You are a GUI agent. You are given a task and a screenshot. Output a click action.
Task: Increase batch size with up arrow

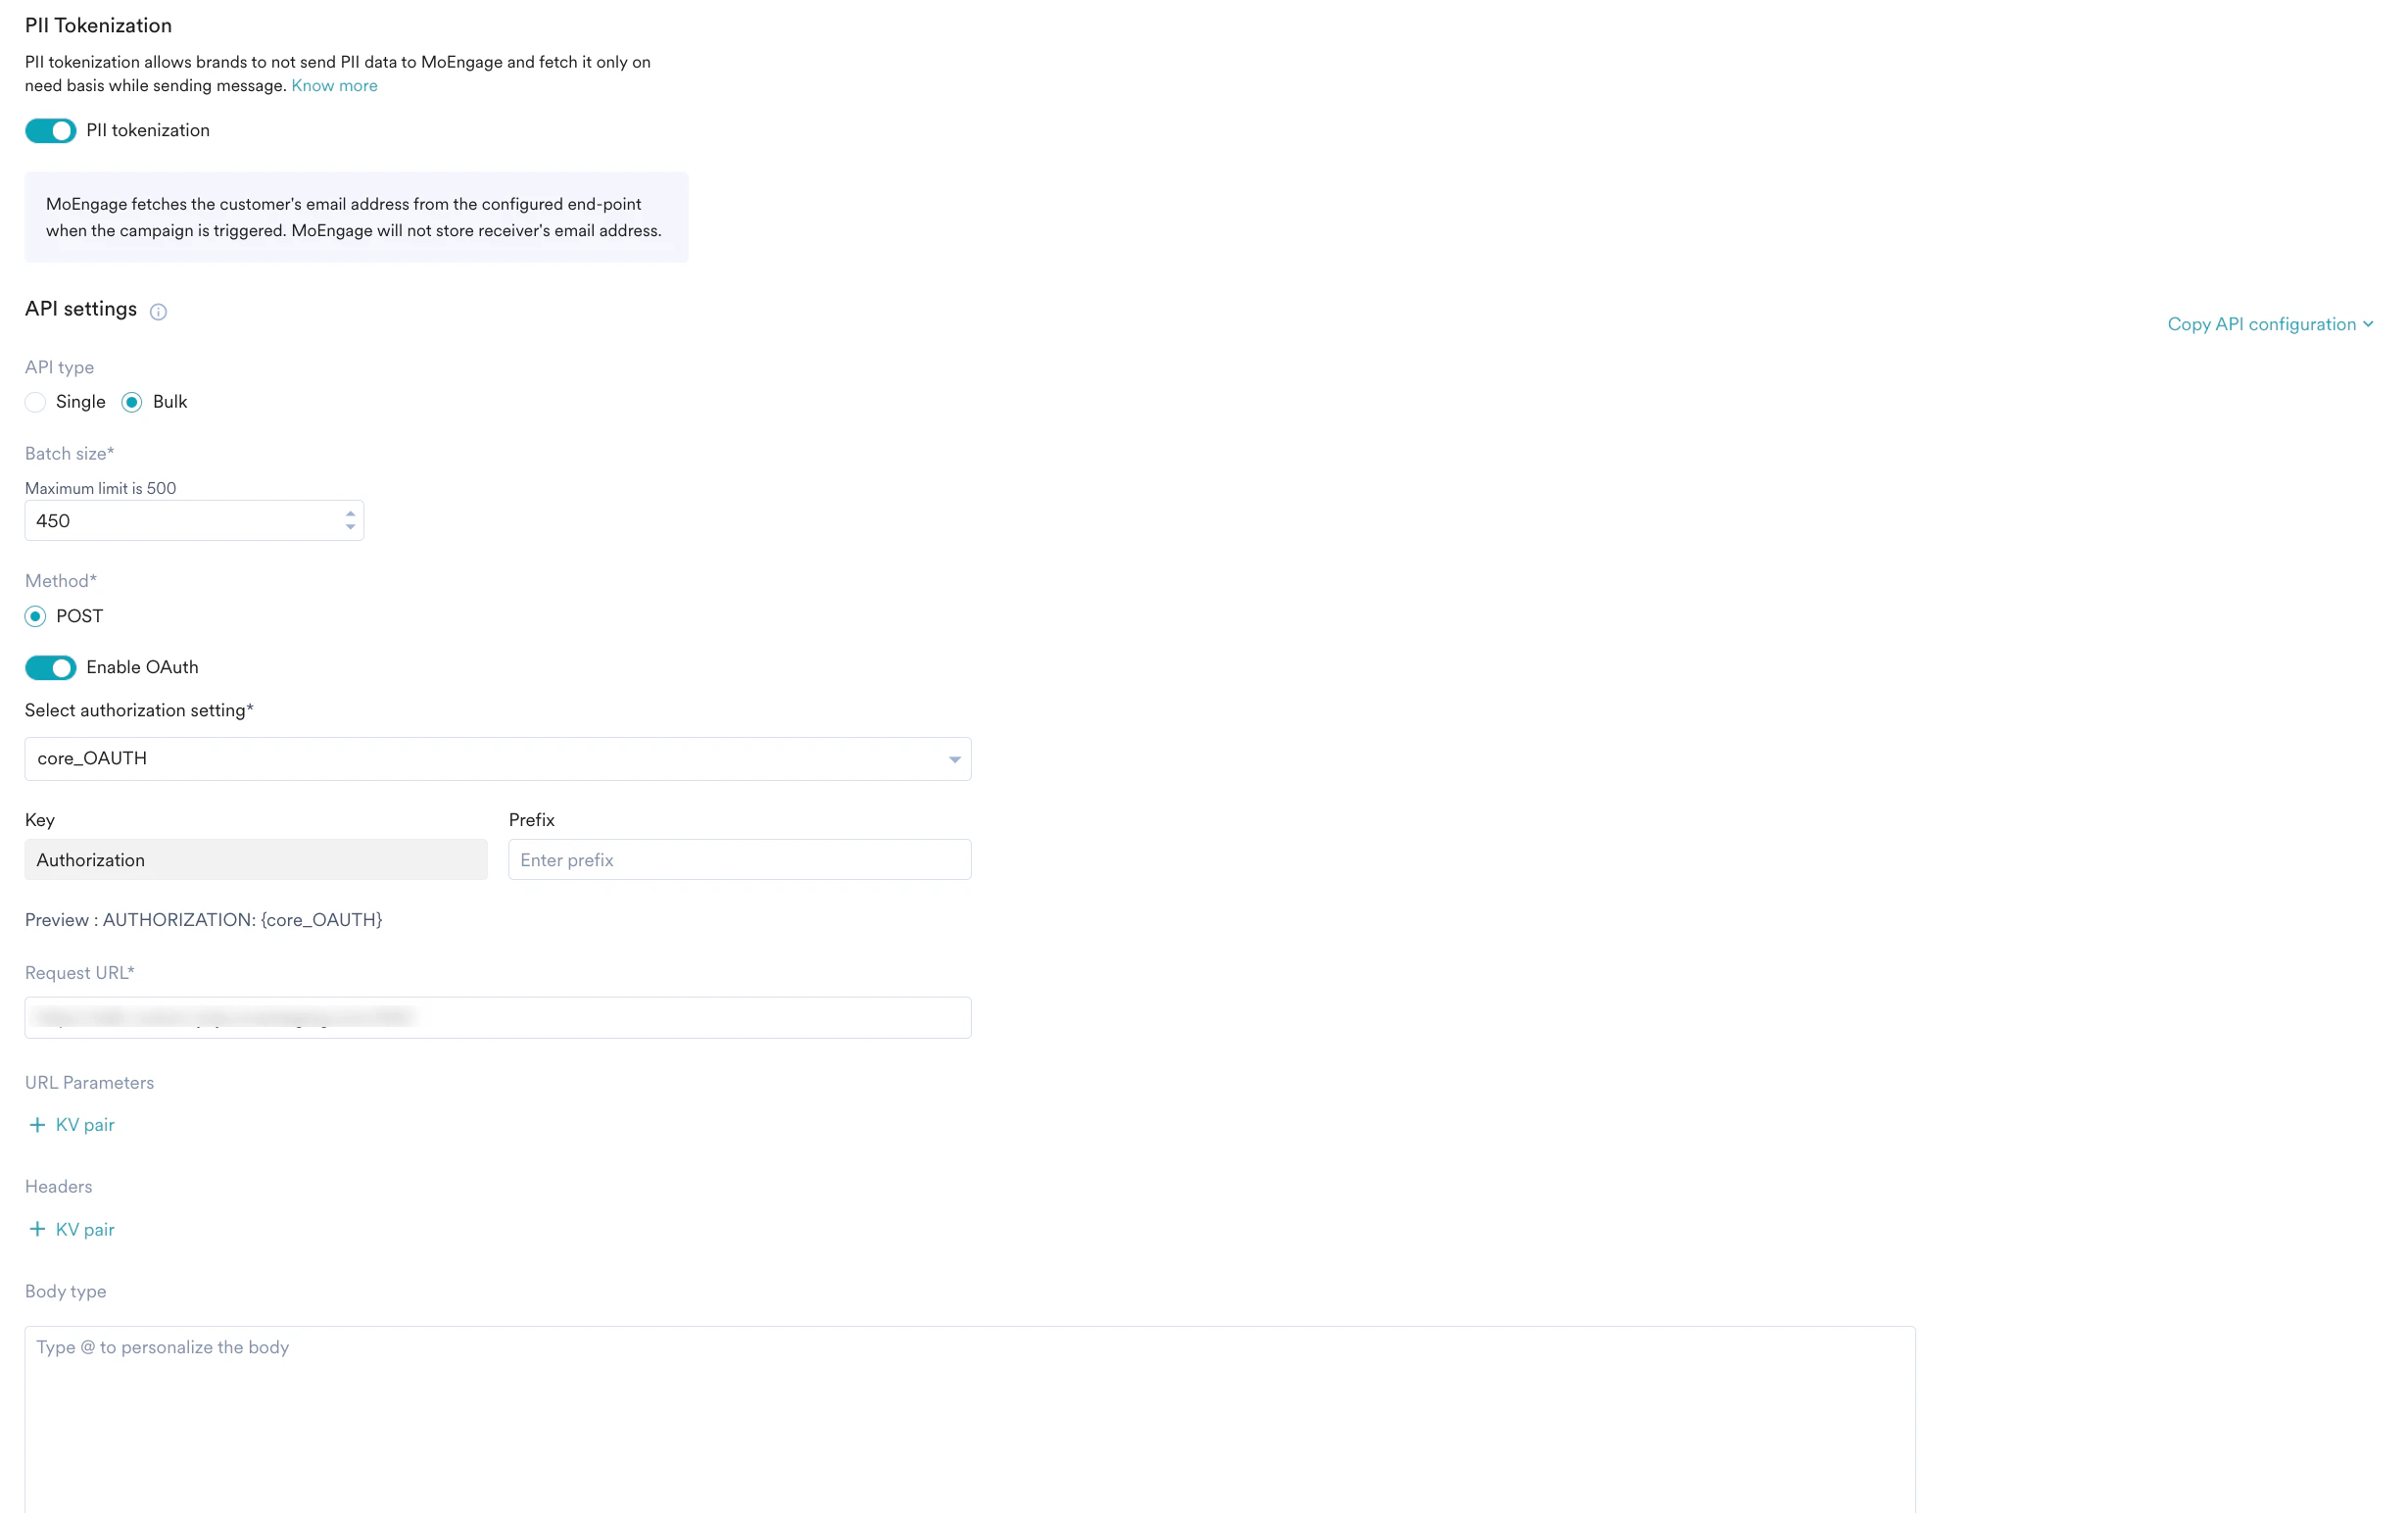tap(350, 514)
